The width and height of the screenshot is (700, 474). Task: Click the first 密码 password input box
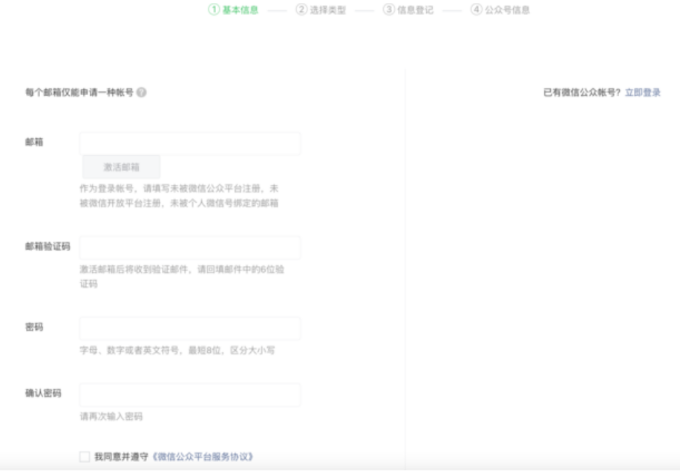[x=190, y=329]
